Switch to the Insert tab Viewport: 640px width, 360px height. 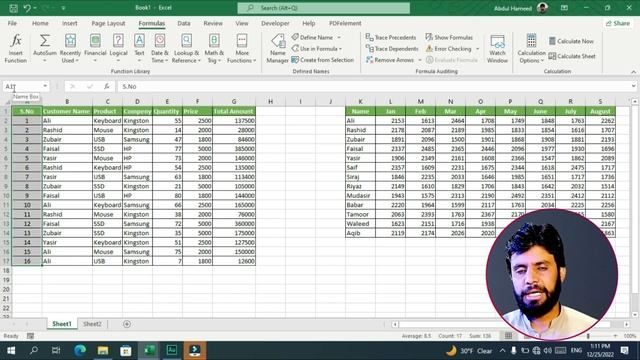click(x=69, y=23)
